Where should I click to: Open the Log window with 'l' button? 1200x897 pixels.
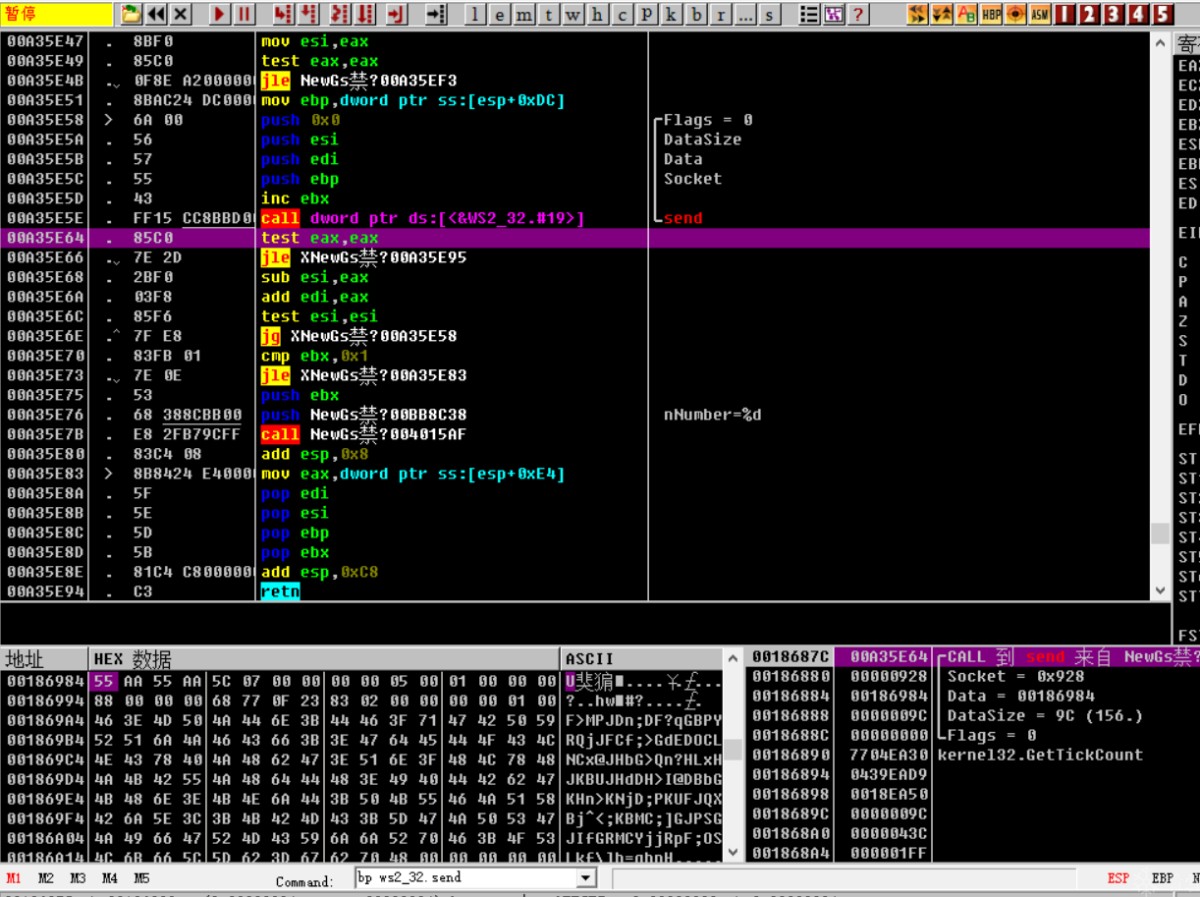coord(476,14)
